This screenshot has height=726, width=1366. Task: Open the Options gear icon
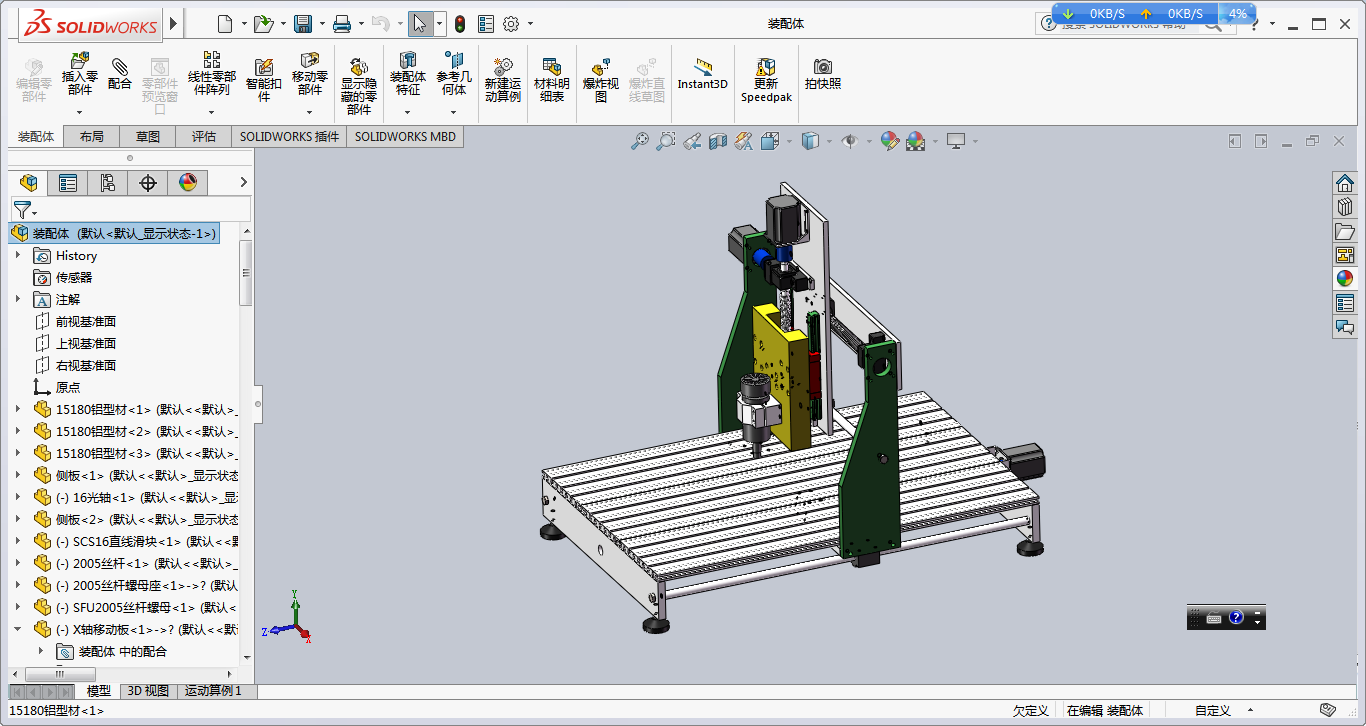point(511,23)
